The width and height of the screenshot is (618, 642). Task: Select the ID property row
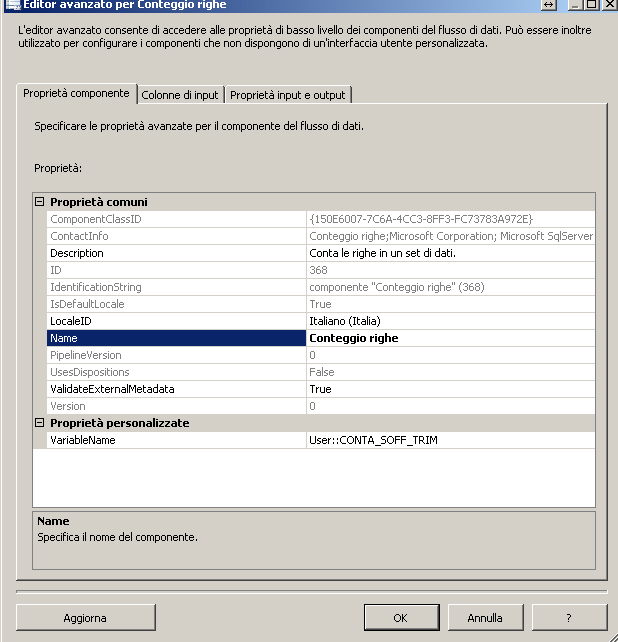coord(321,270)
